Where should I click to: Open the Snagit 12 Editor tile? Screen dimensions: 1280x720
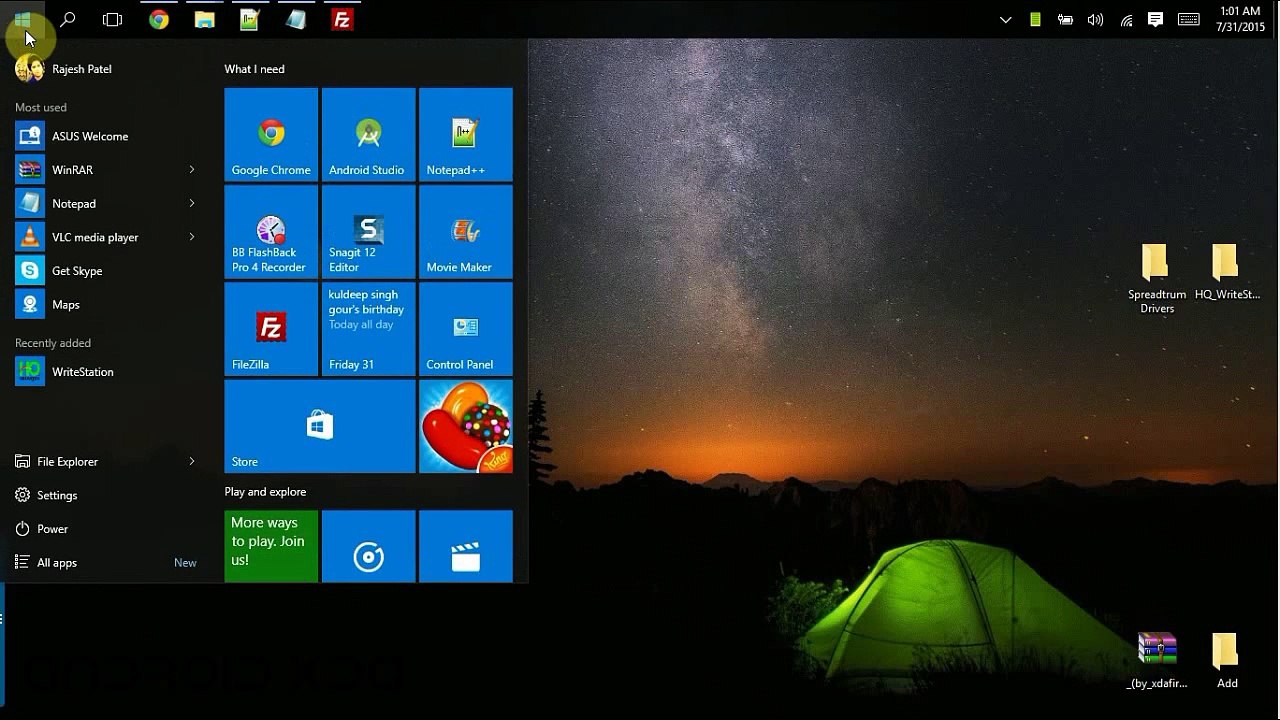point(368,231)
